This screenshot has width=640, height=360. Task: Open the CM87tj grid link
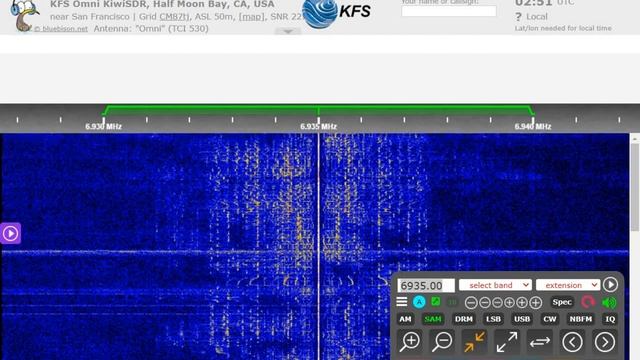click(174, 17)
